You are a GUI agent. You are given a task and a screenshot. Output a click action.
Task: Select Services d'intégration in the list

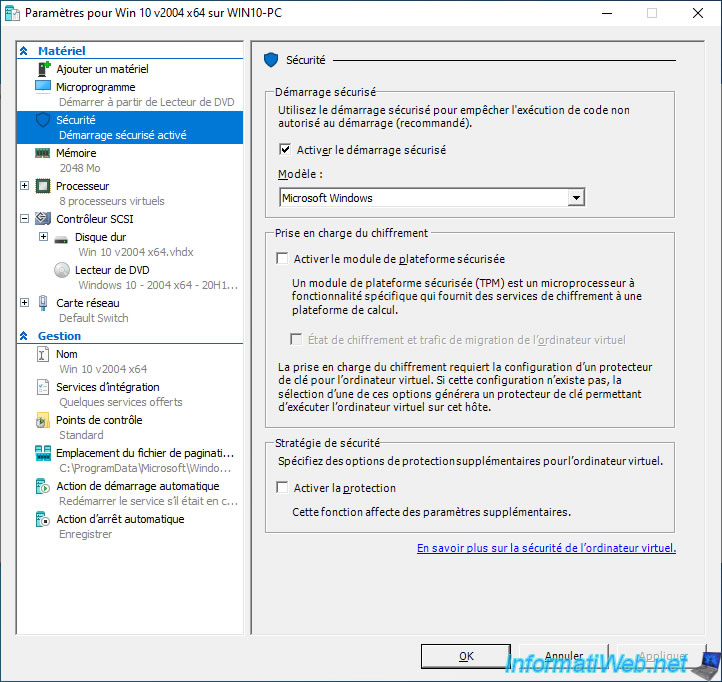click(x=107, y=387)
